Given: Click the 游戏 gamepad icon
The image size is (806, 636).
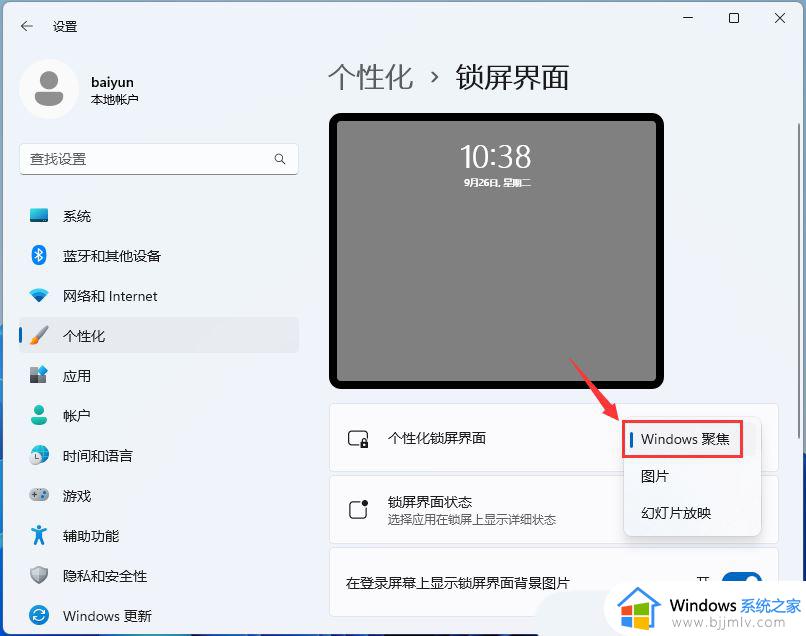Looking at the screenshot, I should click(x=39, y=495).
